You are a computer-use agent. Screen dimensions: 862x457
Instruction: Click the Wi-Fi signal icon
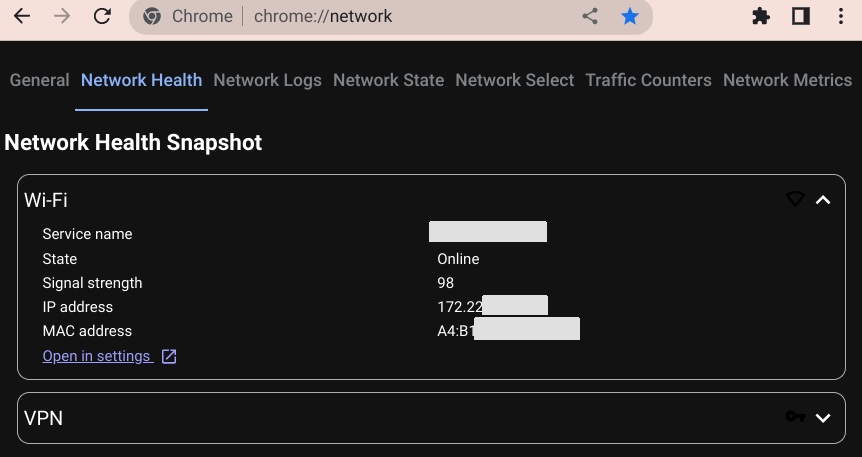(795, 200)
